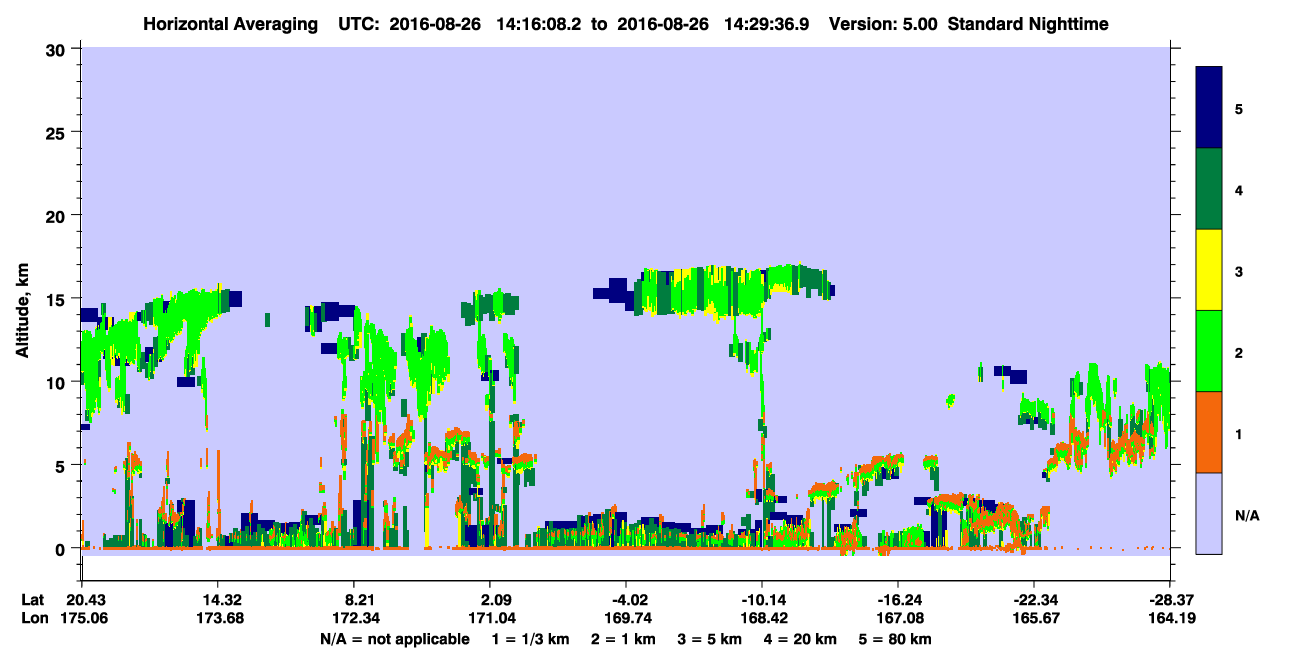
Task: Click the 'Lat' row label
Action: (x=32, y=600)
